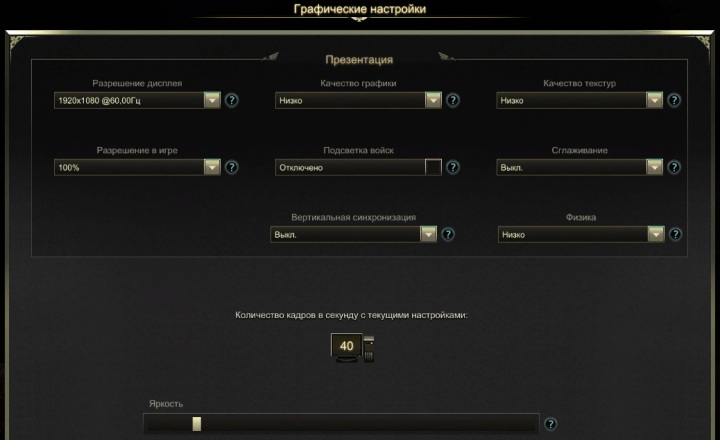720x440 pixels.
Task: Show help icon next to Физика
Action: (x=675, y=234)
